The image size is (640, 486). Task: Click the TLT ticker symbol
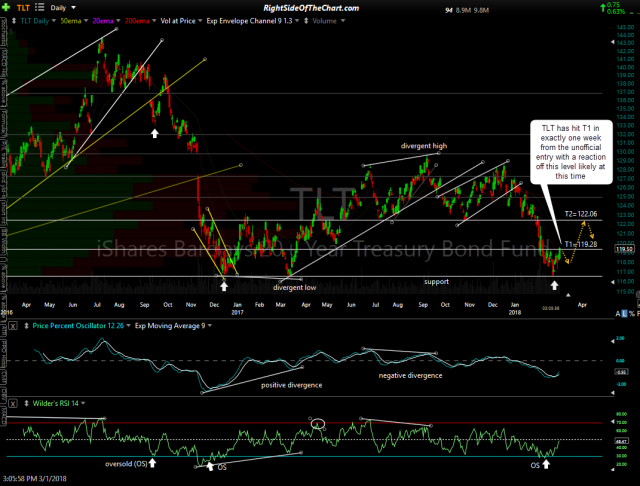coord(24,8)
